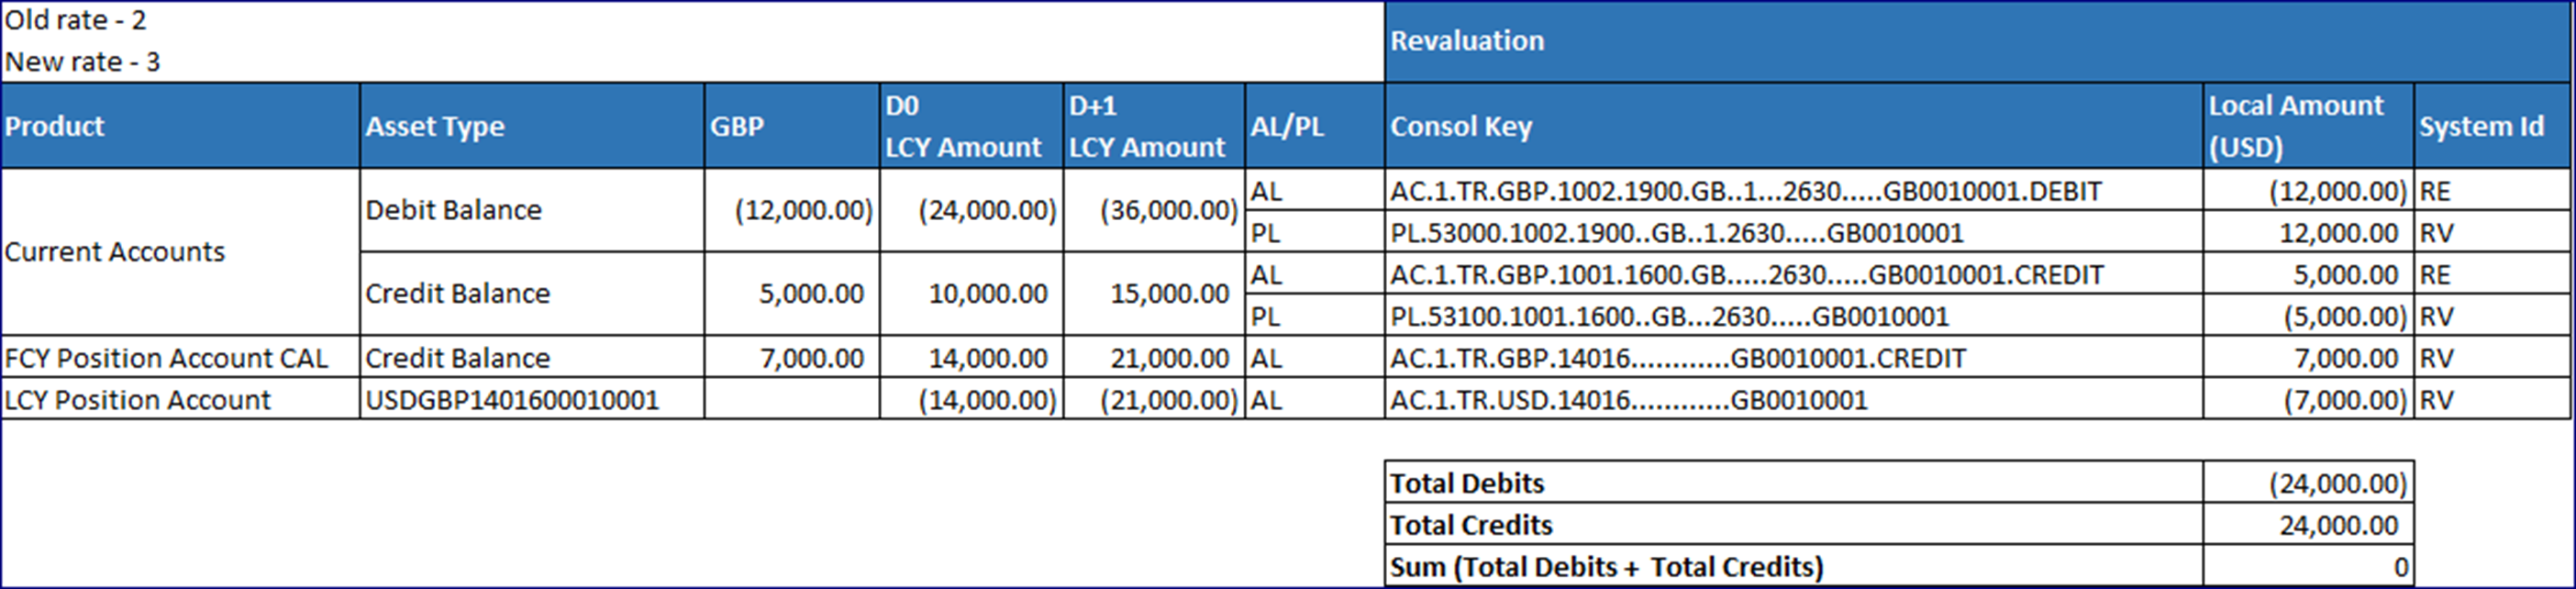Click the PL.53100 consol key cell
This screenshot has width=2576, height=589.
point(1794,316)
